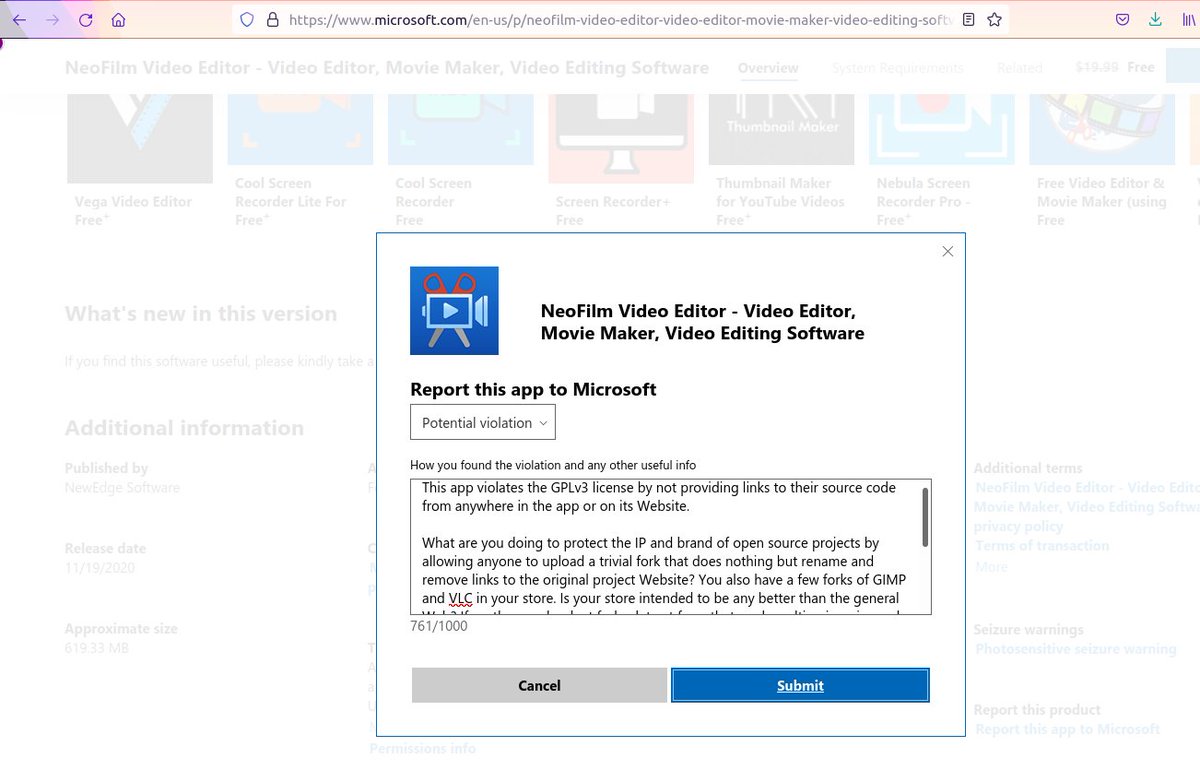Open Cool Screen Recorder app tile
The image size is (1200, 770).
(x=460, y=160)
